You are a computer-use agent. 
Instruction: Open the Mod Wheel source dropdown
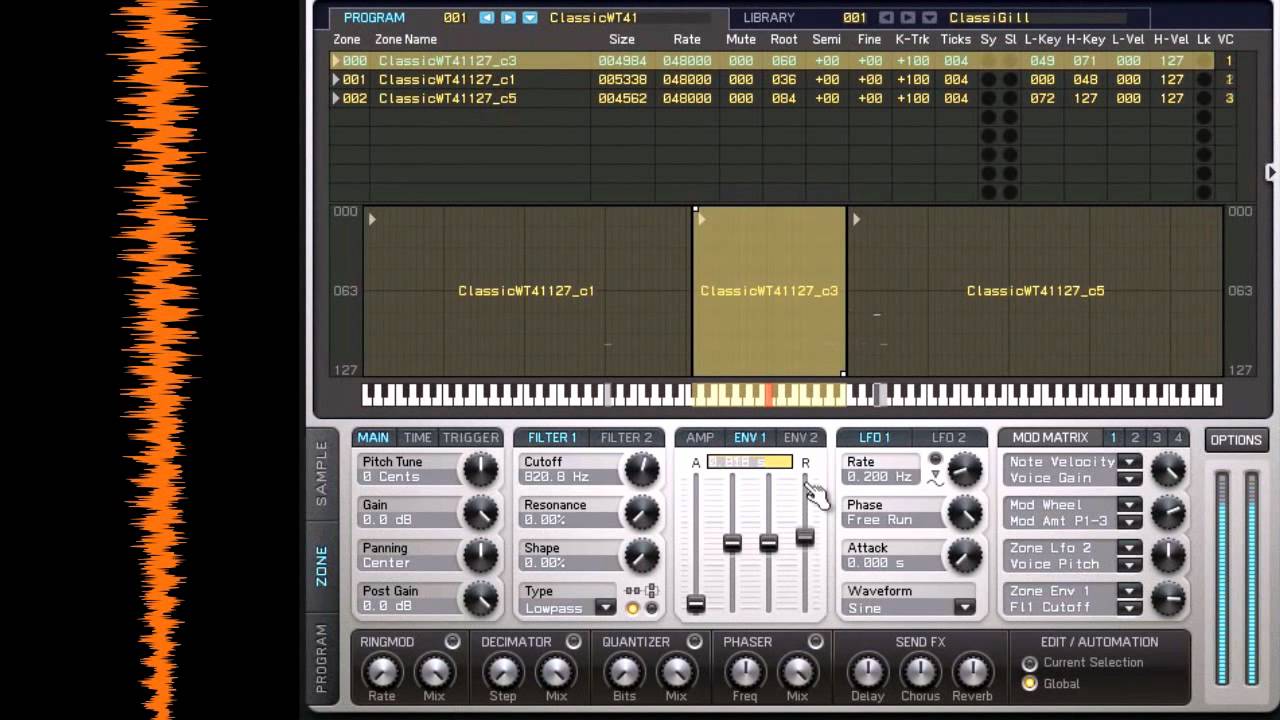(x=1129, y=505)
